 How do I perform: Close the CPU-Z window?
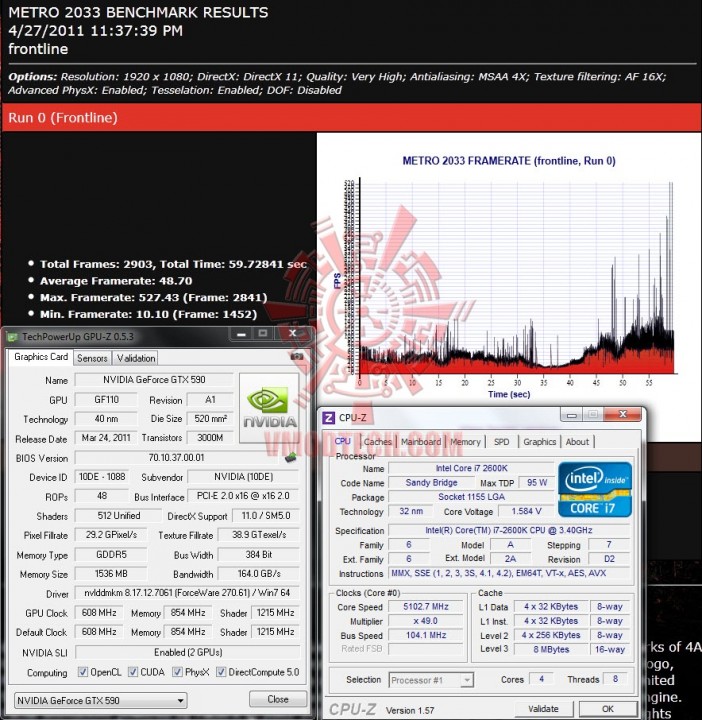[623, 414]
